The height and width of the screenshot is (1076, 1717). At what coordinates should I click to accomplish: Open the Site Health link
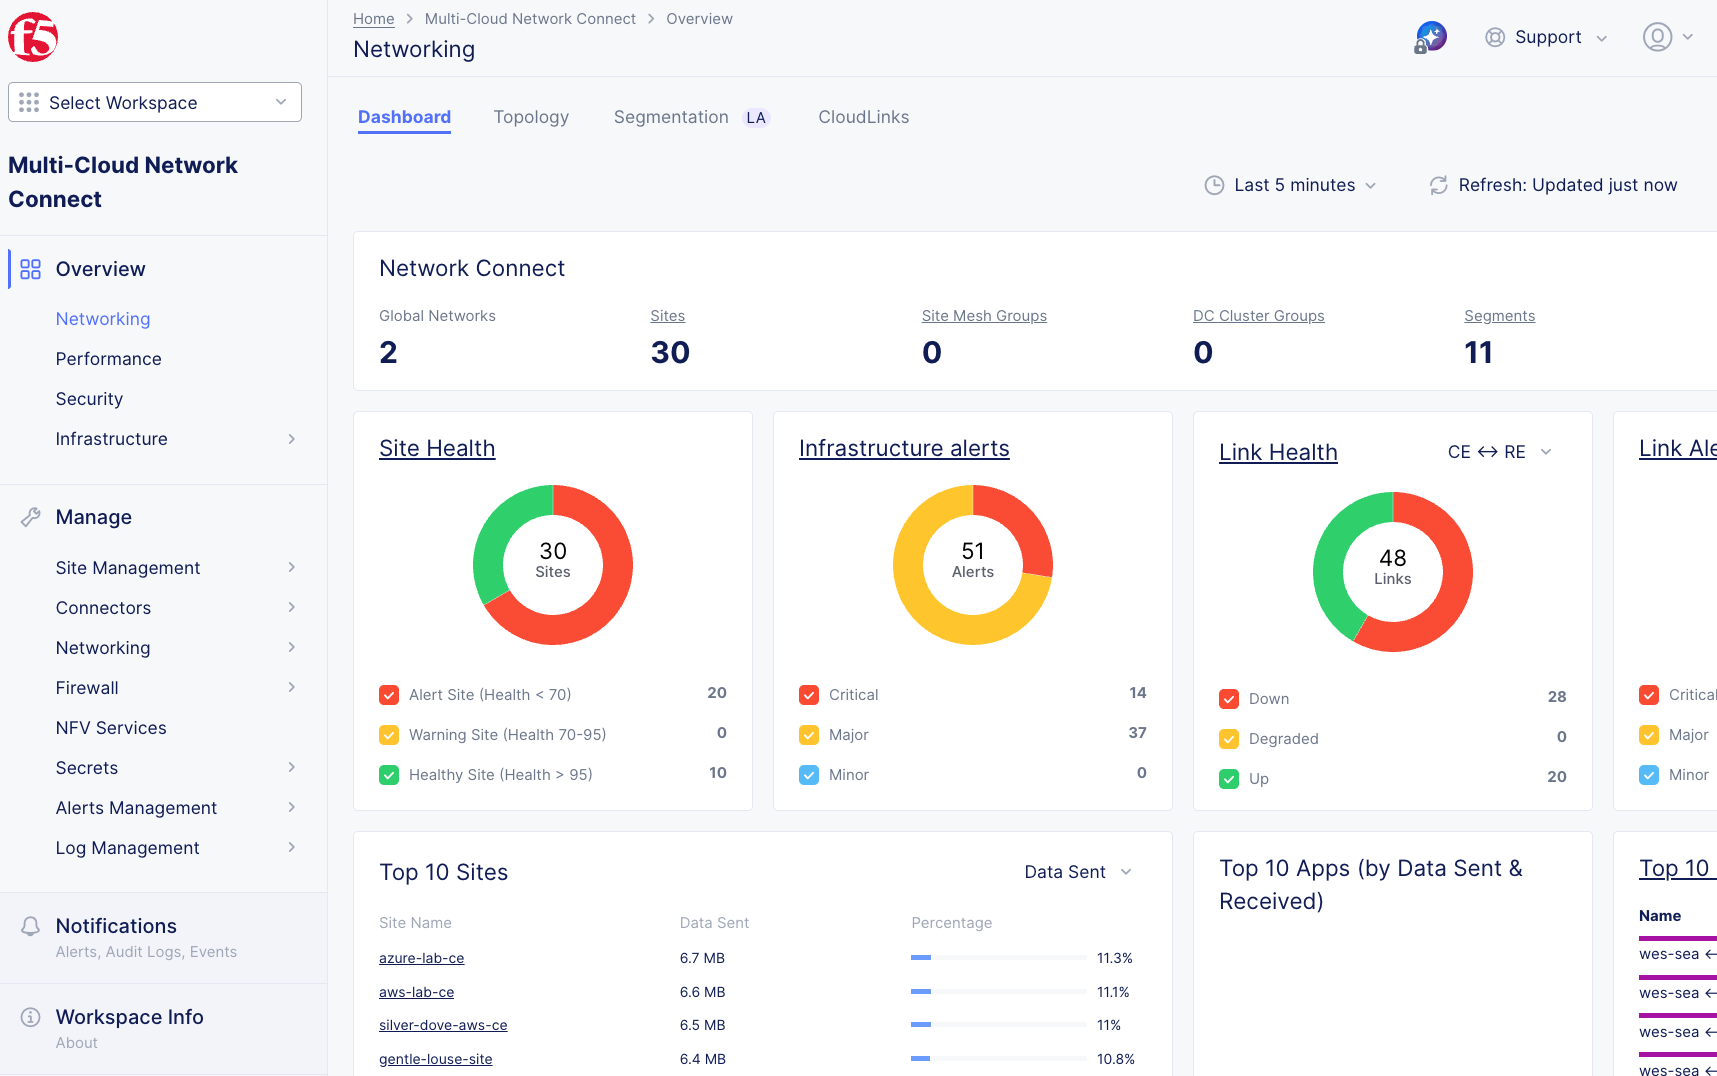click(437, 448)
